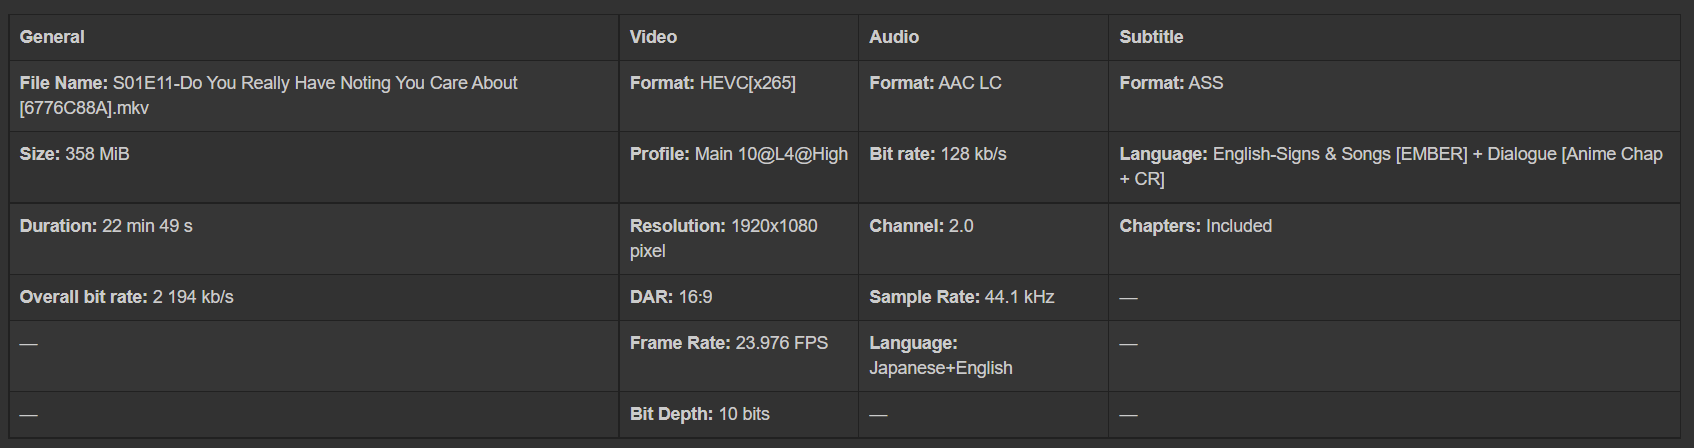
Task: Click the Profile Main 10@L4@High cell
Action: (x=738, y=154)
